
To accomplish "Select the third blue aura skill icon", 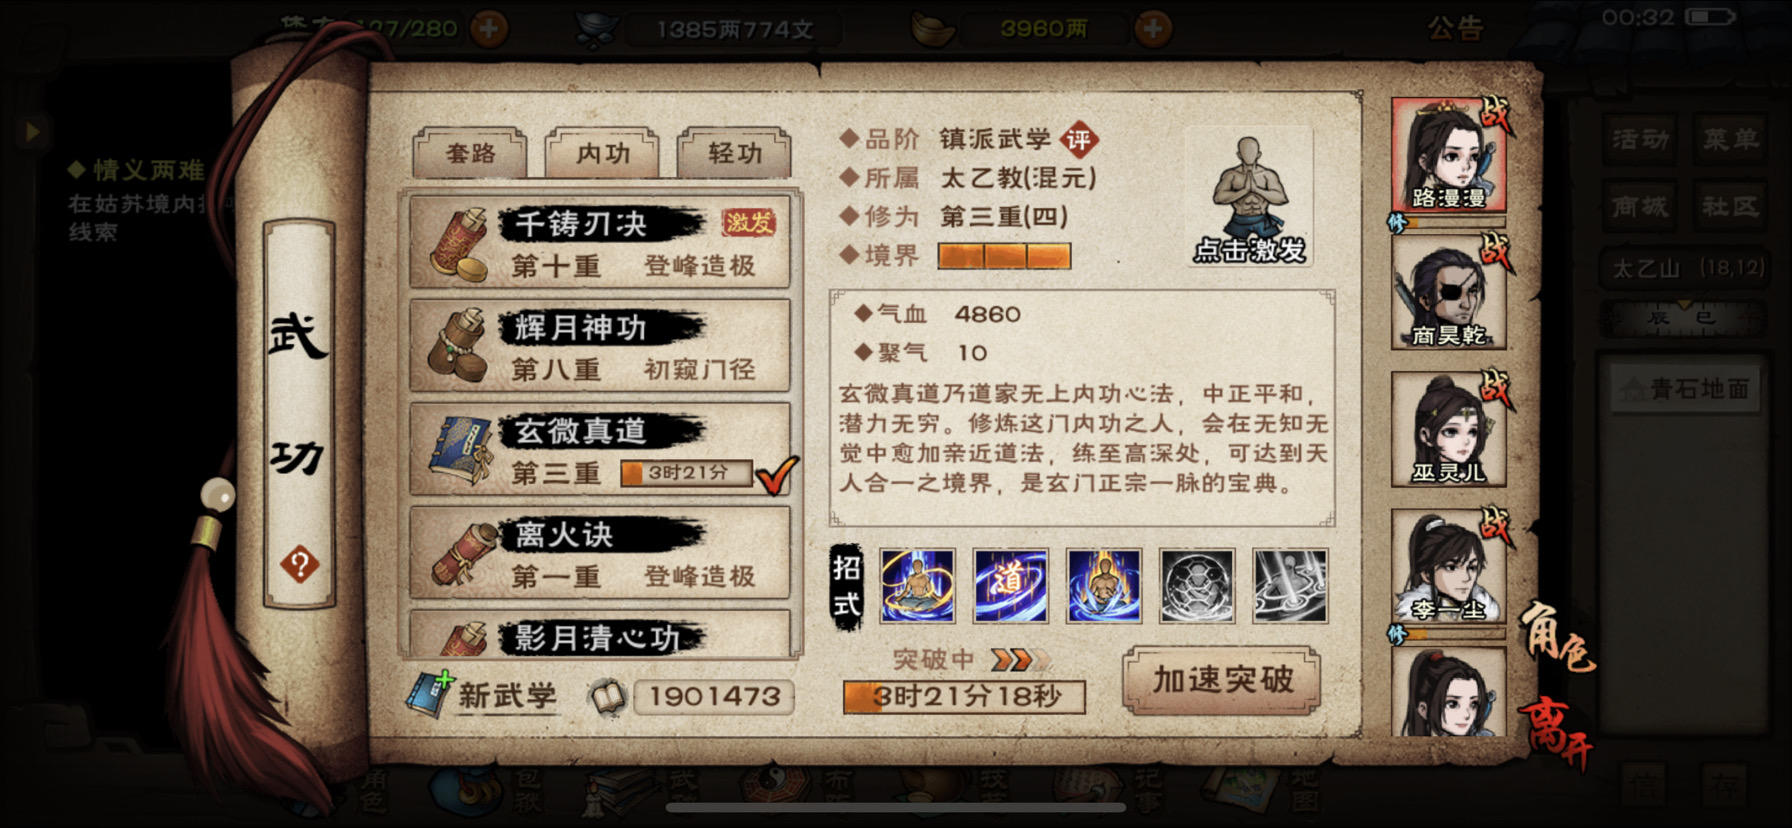I will pos(1104,585).
